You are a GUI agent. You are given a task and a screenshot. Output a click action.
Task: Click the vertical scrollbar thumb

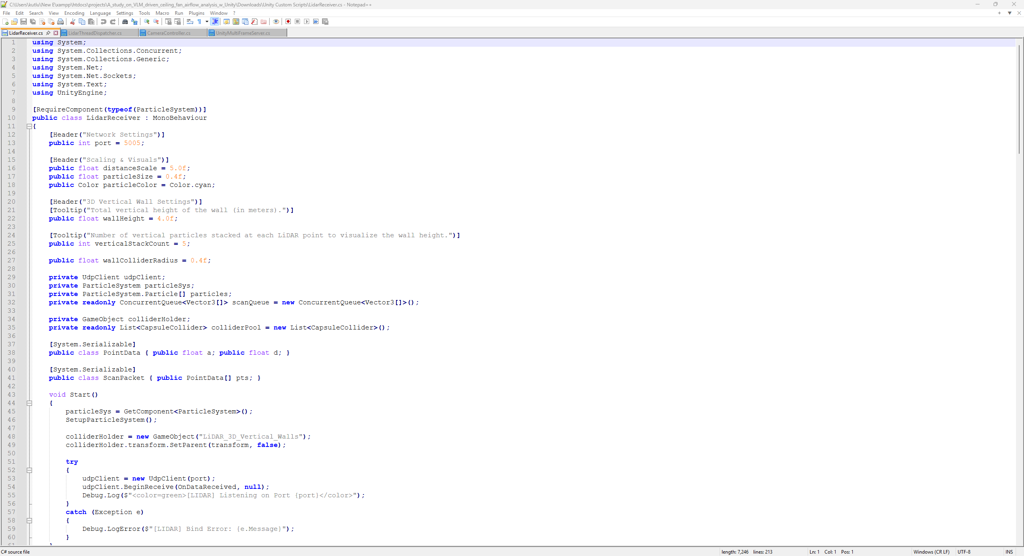(x=1020, y=98)
